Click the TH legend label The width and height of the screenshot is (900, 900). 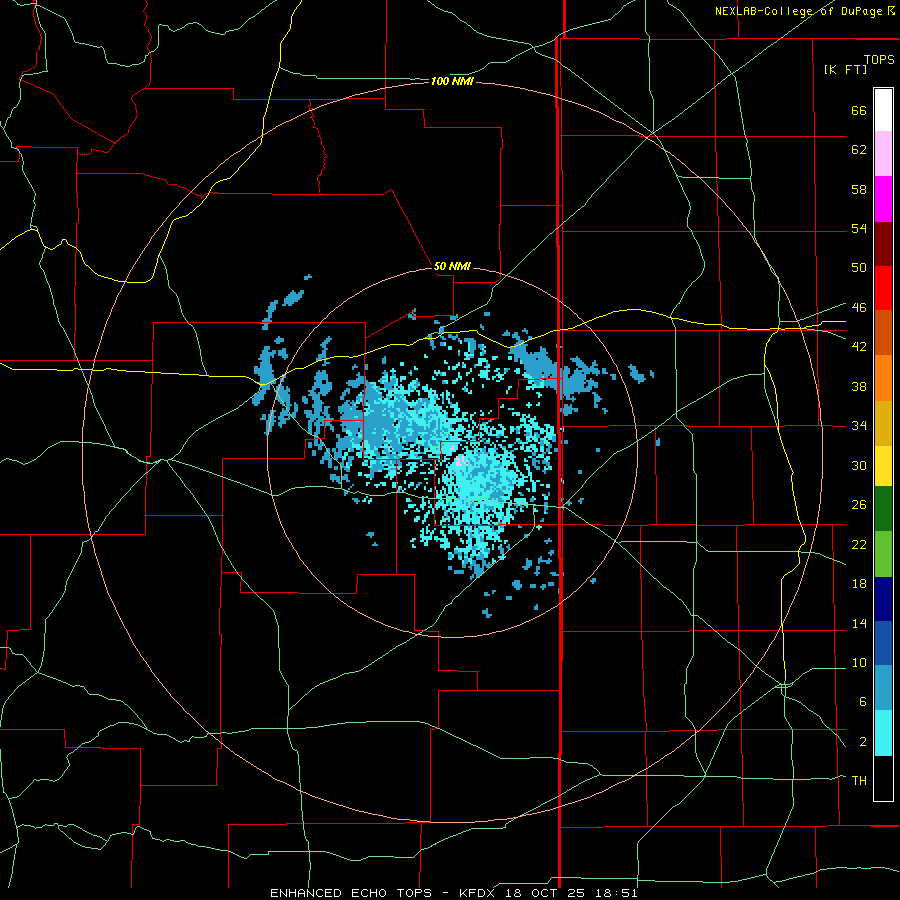click(859, 781)
